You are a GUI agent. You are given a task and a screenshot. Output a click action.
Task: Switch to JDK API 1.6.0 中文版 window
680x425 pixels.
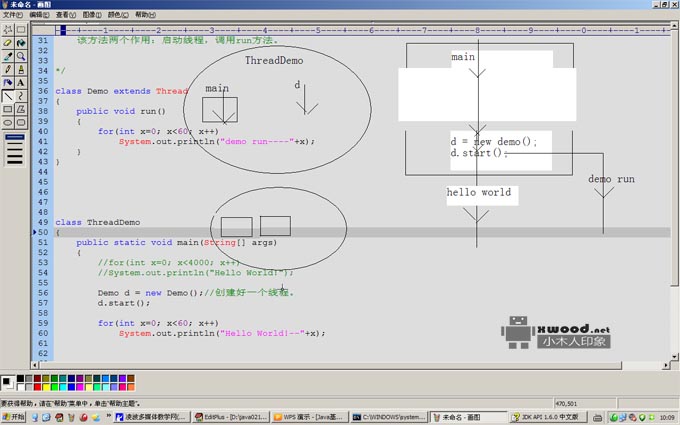[x=548, y=417]
